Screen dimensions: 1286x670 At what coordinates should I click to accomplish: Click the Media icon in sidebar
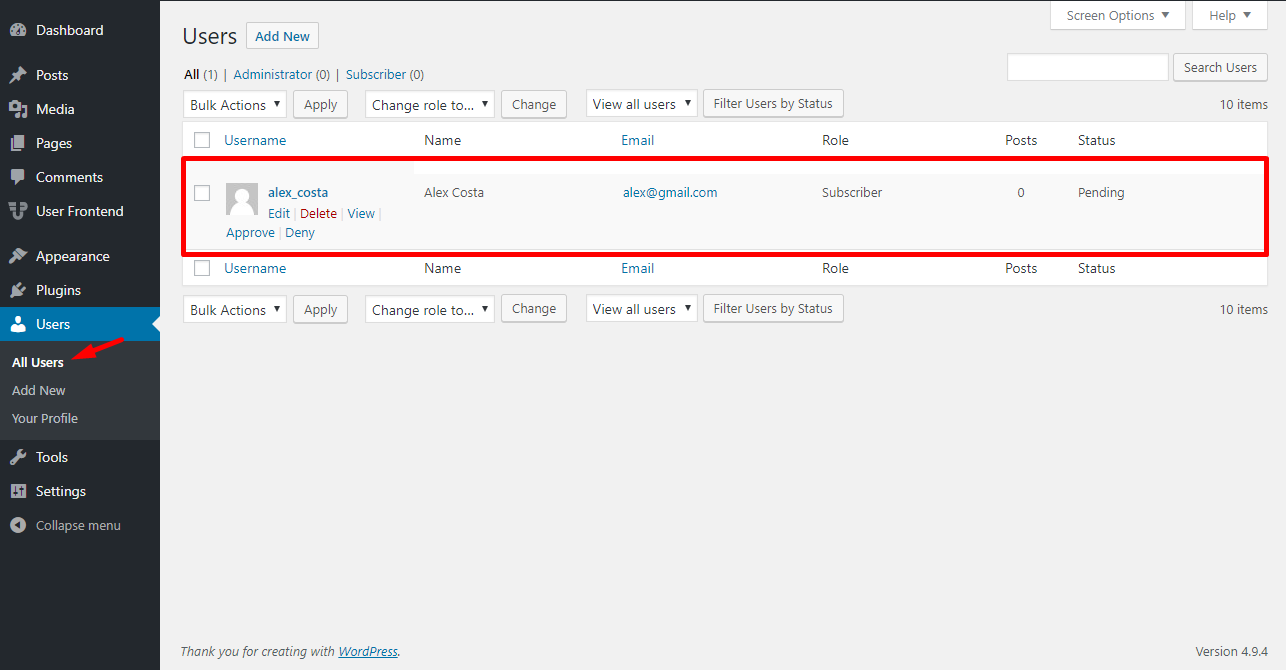[18, 109]
